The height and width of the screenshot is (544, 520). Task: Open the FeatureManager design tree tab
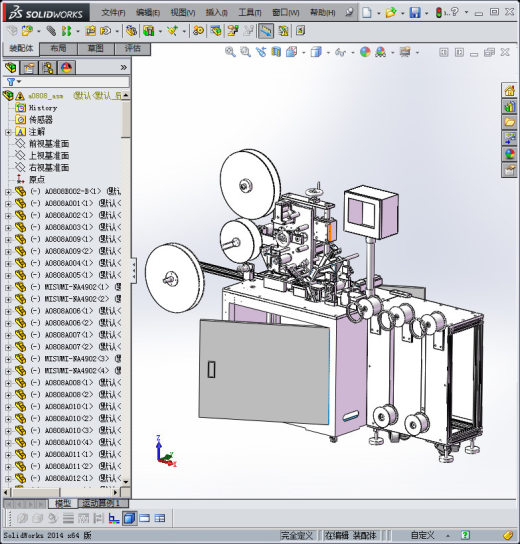11,67
